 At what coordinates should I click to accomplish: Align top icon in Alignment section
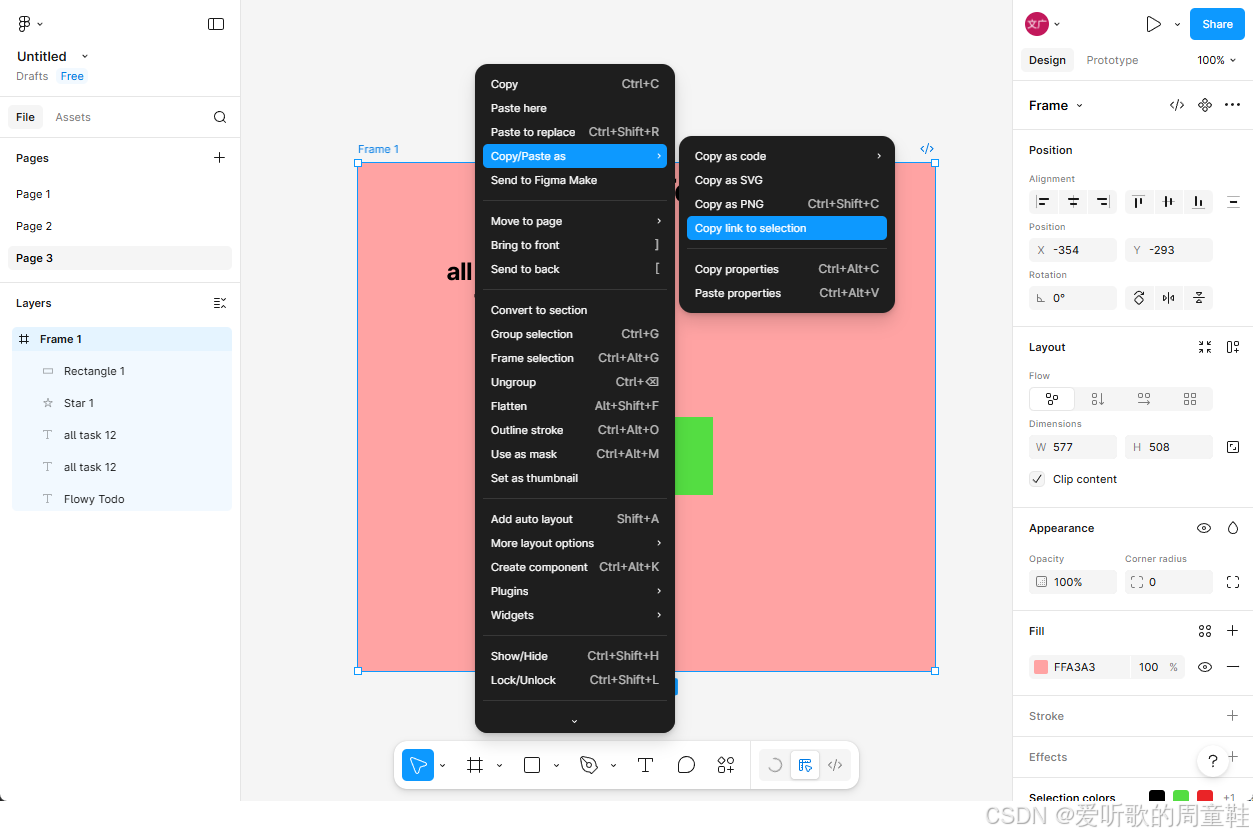1138,202
